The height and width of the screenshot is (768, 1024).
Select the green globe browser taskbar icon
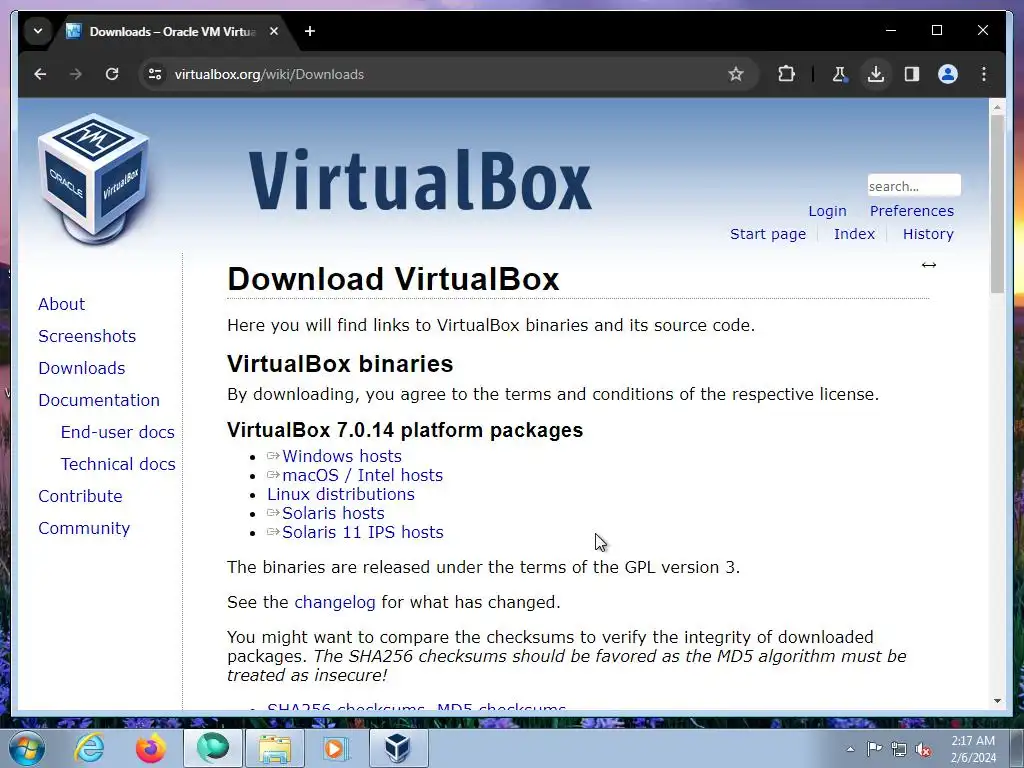tap(213, 748)
